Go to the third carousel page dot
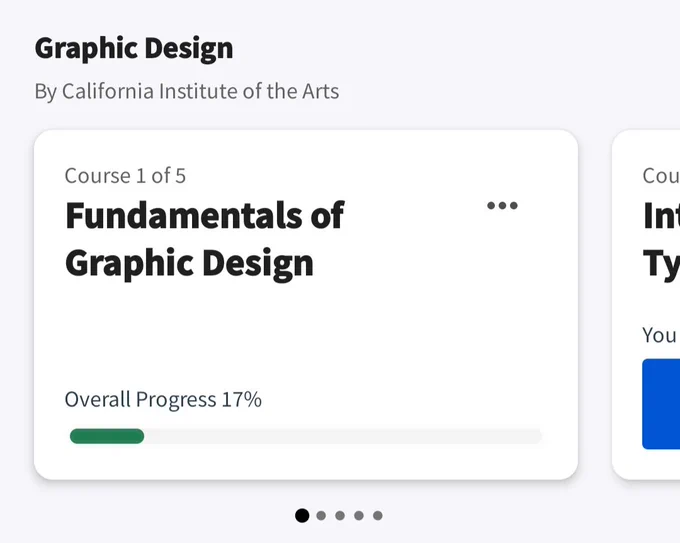Image resolution: width=680 pixels, height=543 pixels. 340,516
